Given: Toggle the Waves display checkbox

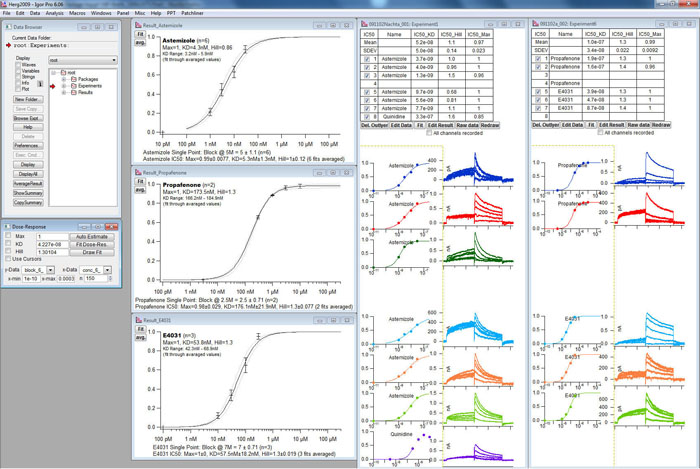Looking at the screenshot, I should tap(18, 65).
